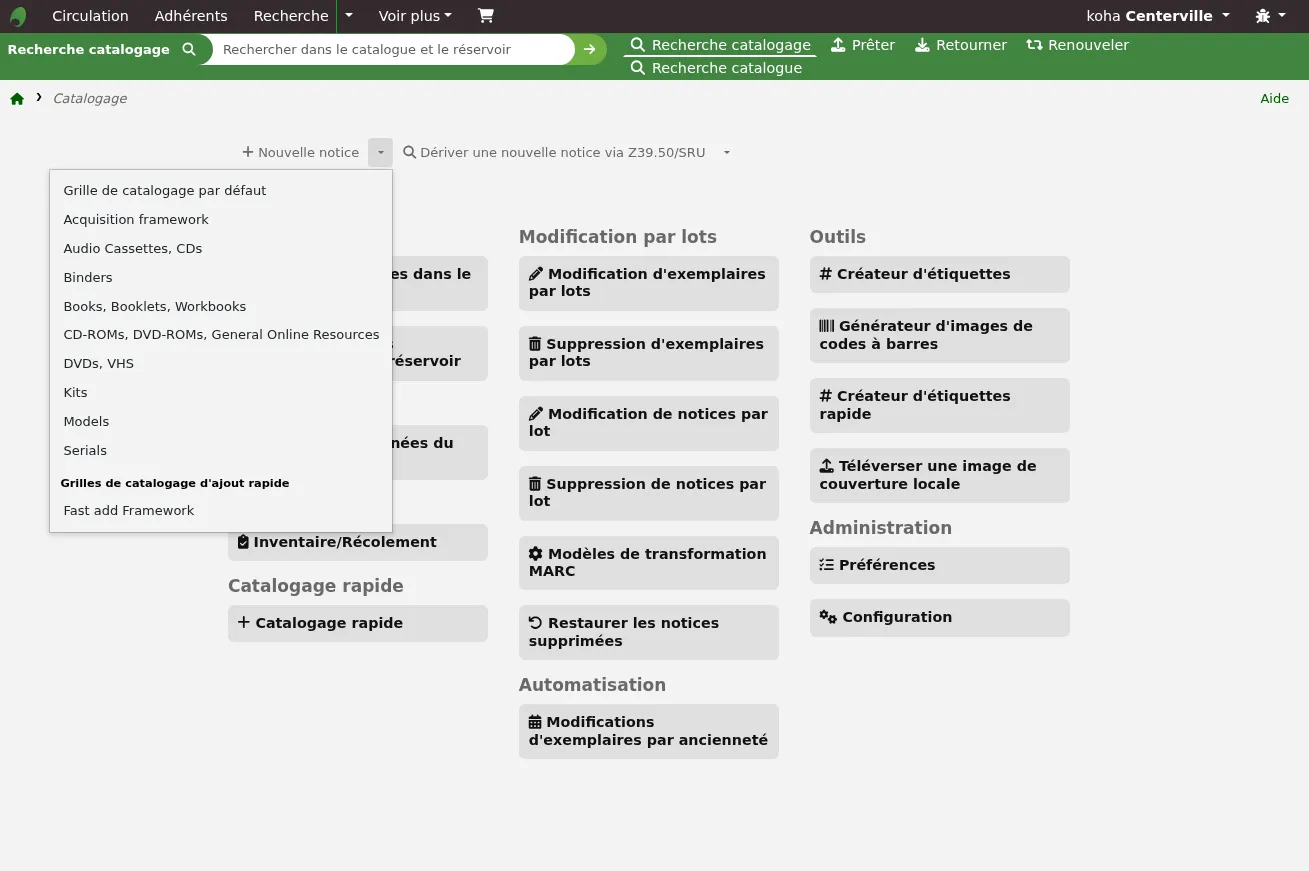Open Modèles de transformation MARC

649,563
